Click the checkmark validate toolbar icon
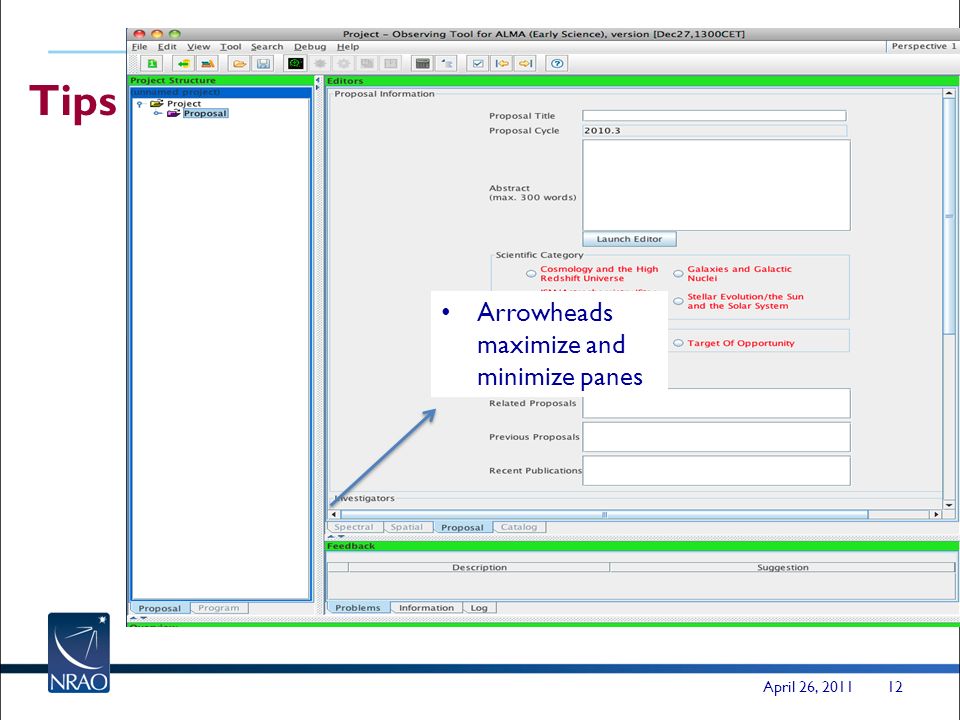The height and width of the screenshot is (720, 960). point(478,64)
